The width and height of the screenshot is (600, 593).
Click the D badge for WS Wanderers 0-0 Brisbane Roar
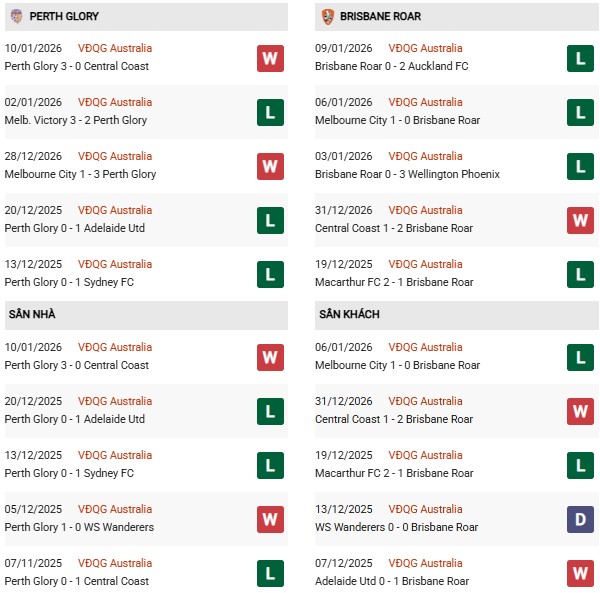point(580,519)
